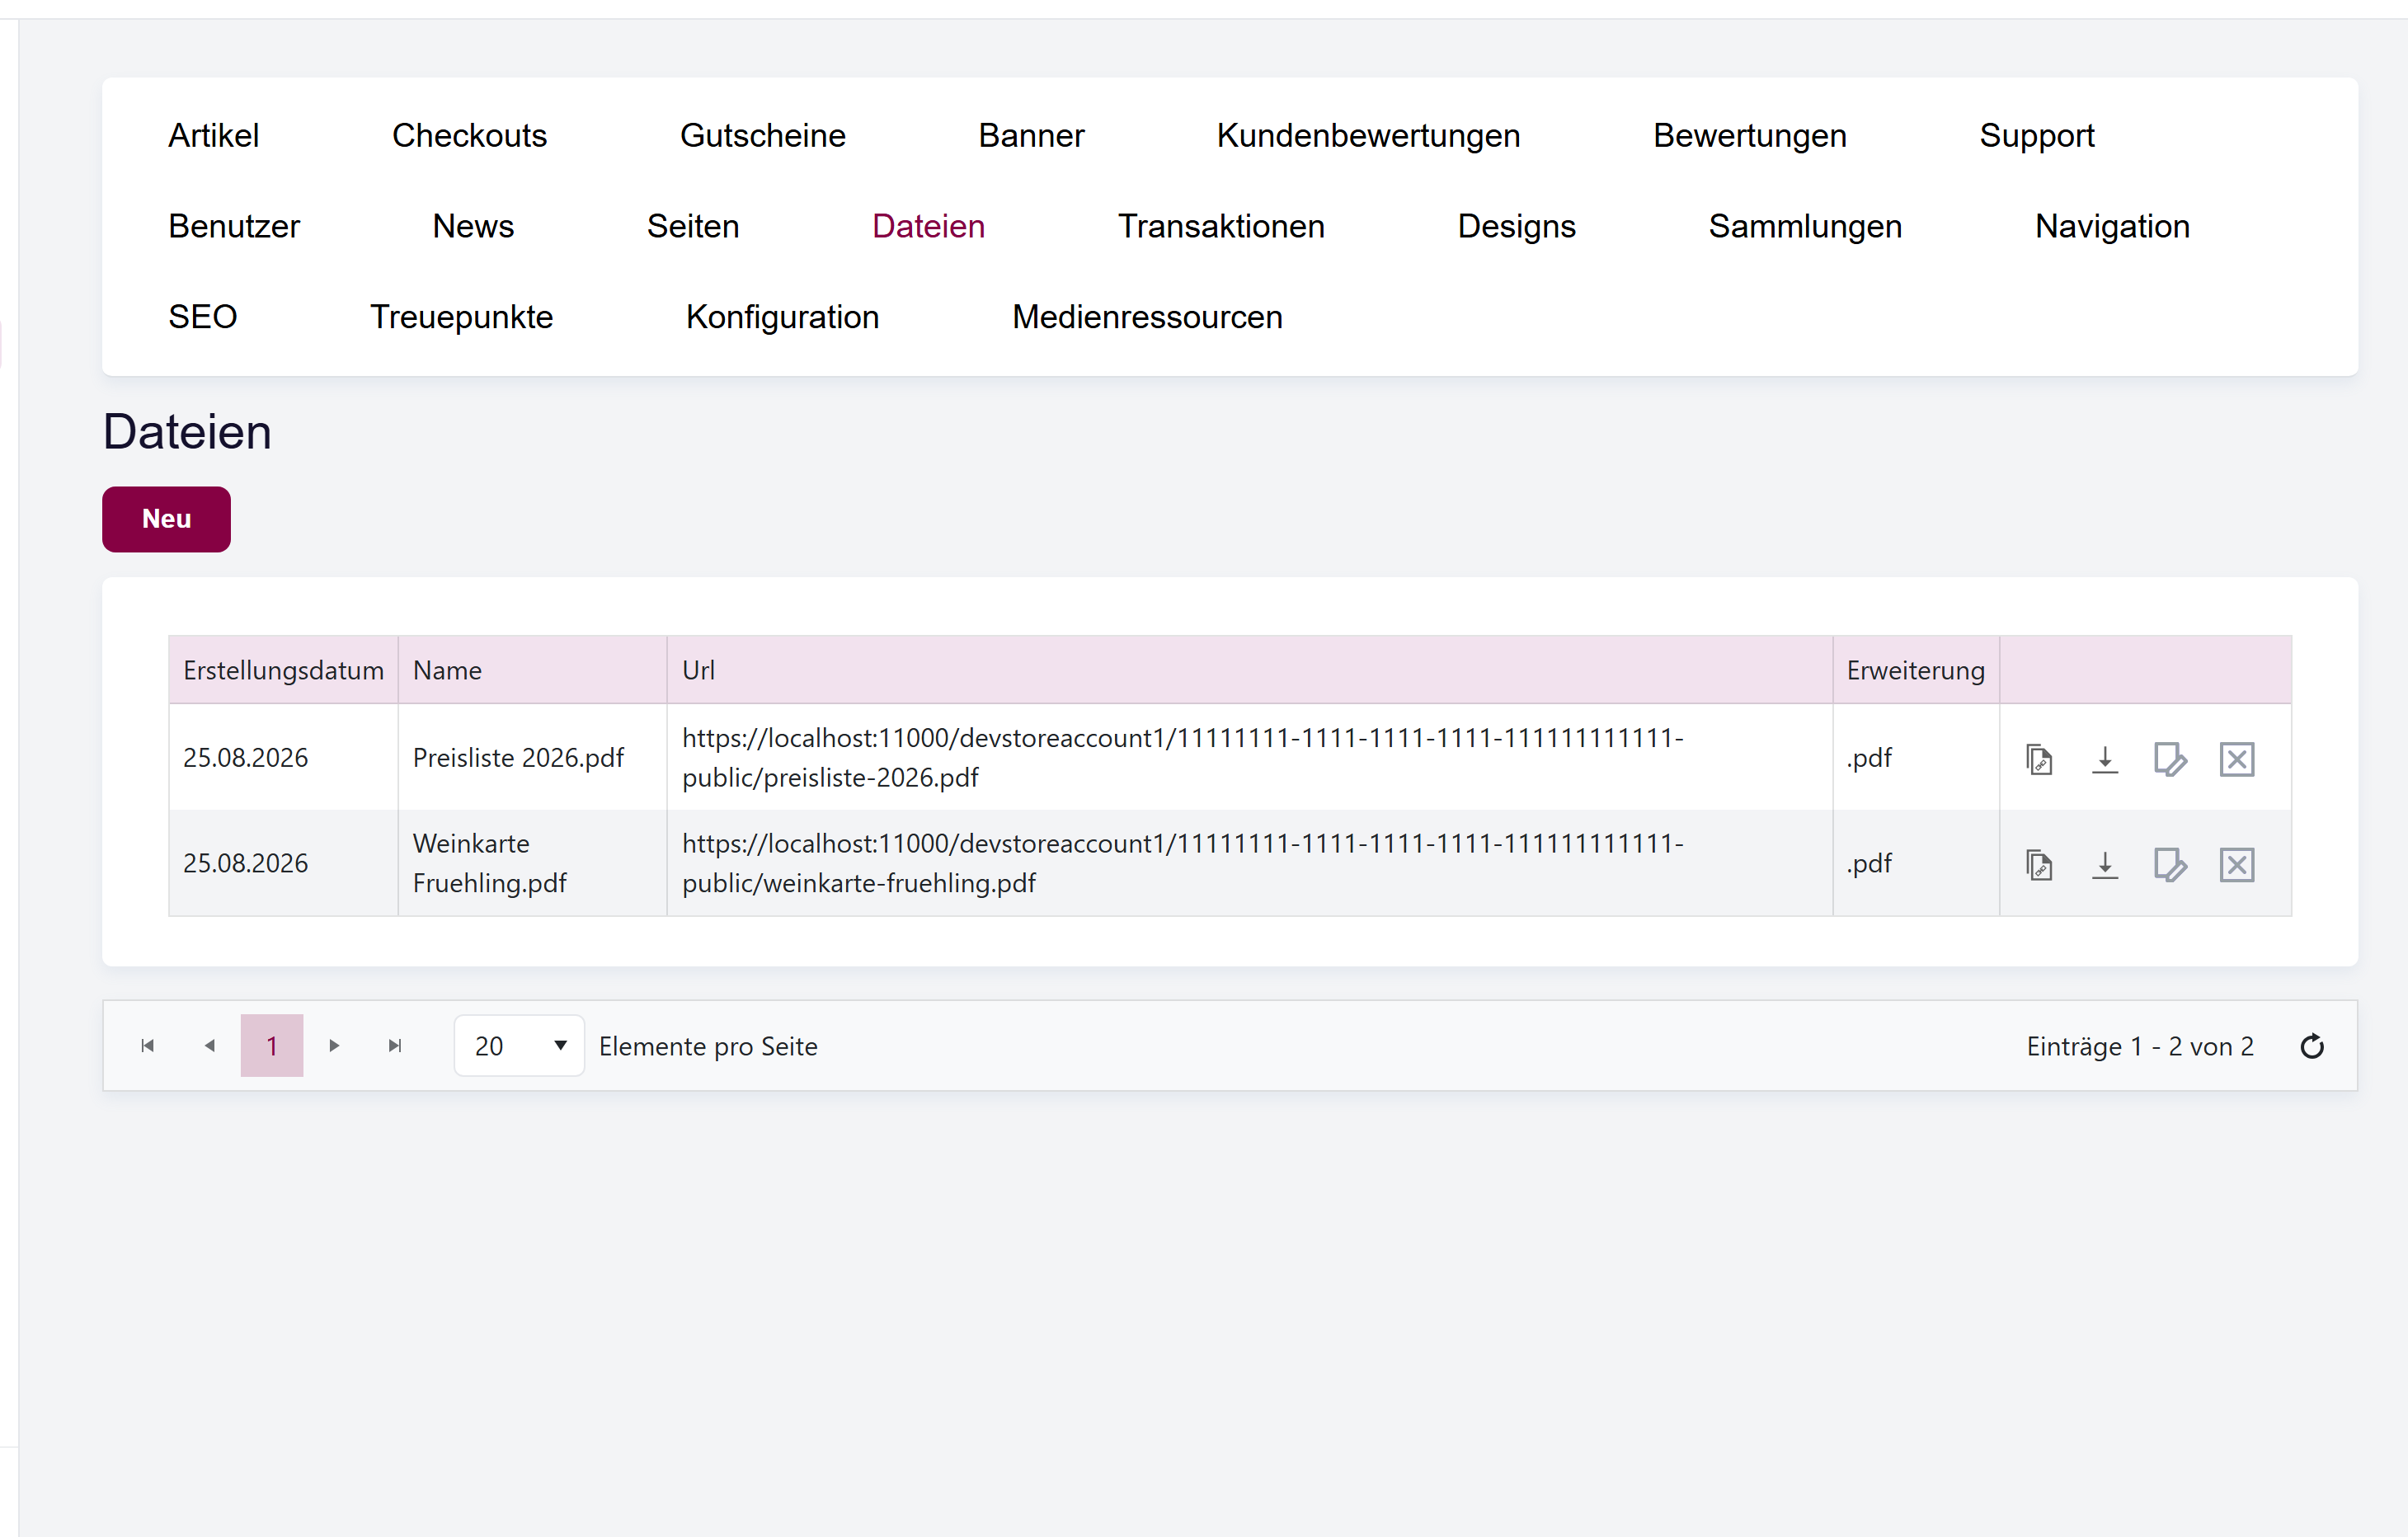
Task: Click .pdf extension in Weinkarte row
Action: click(x=1869, y=863)
